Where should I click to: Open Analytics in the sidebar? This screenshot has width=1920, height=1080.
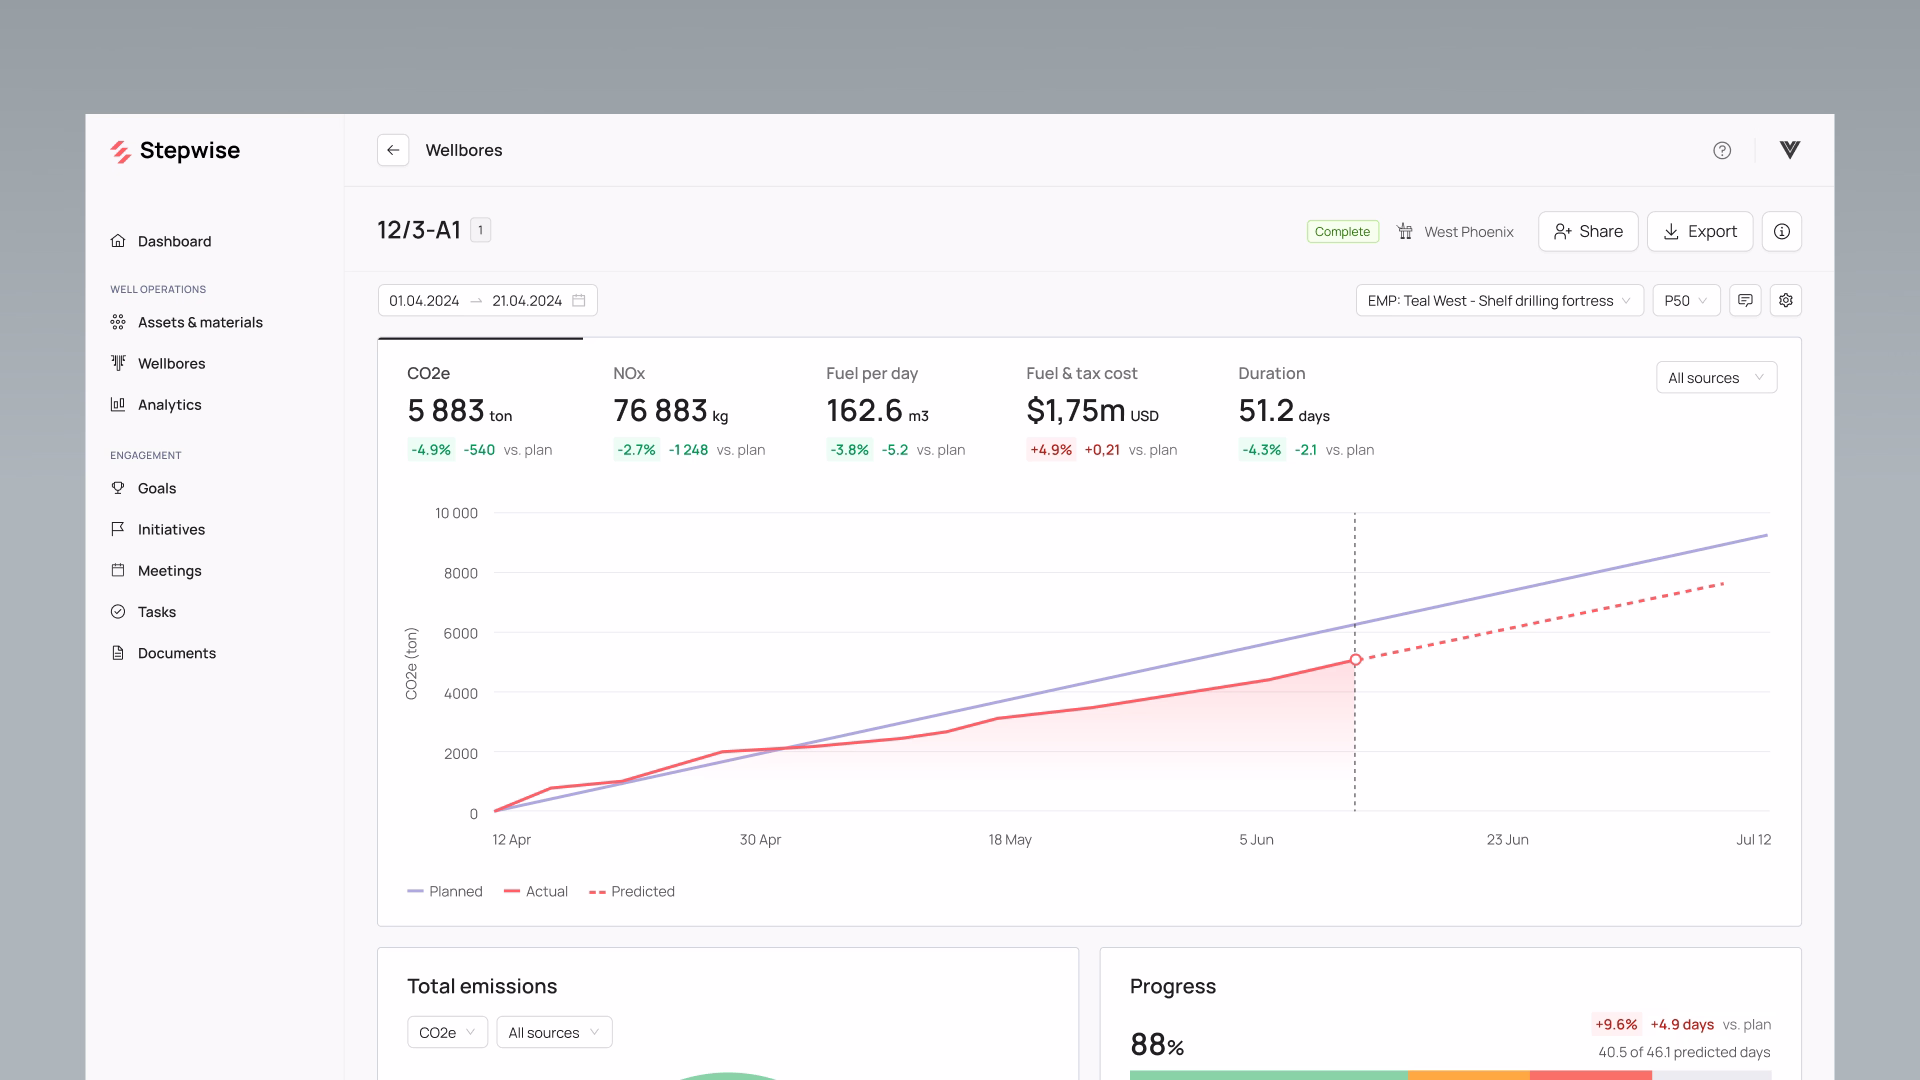[x=169, y=404]
